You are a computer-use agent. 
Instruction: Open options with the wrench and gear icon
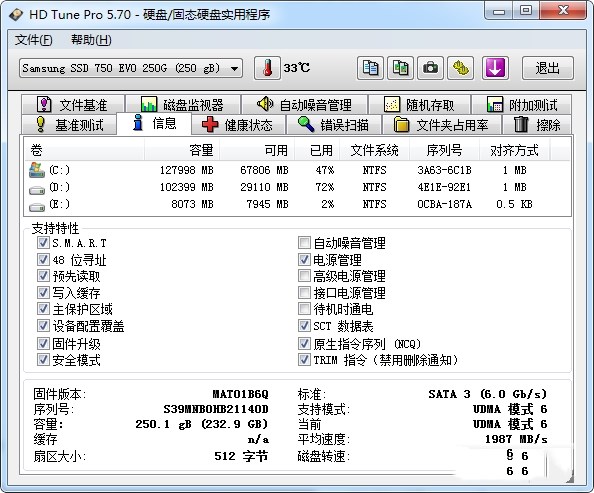pyautogui.click(x=460, y=68)
